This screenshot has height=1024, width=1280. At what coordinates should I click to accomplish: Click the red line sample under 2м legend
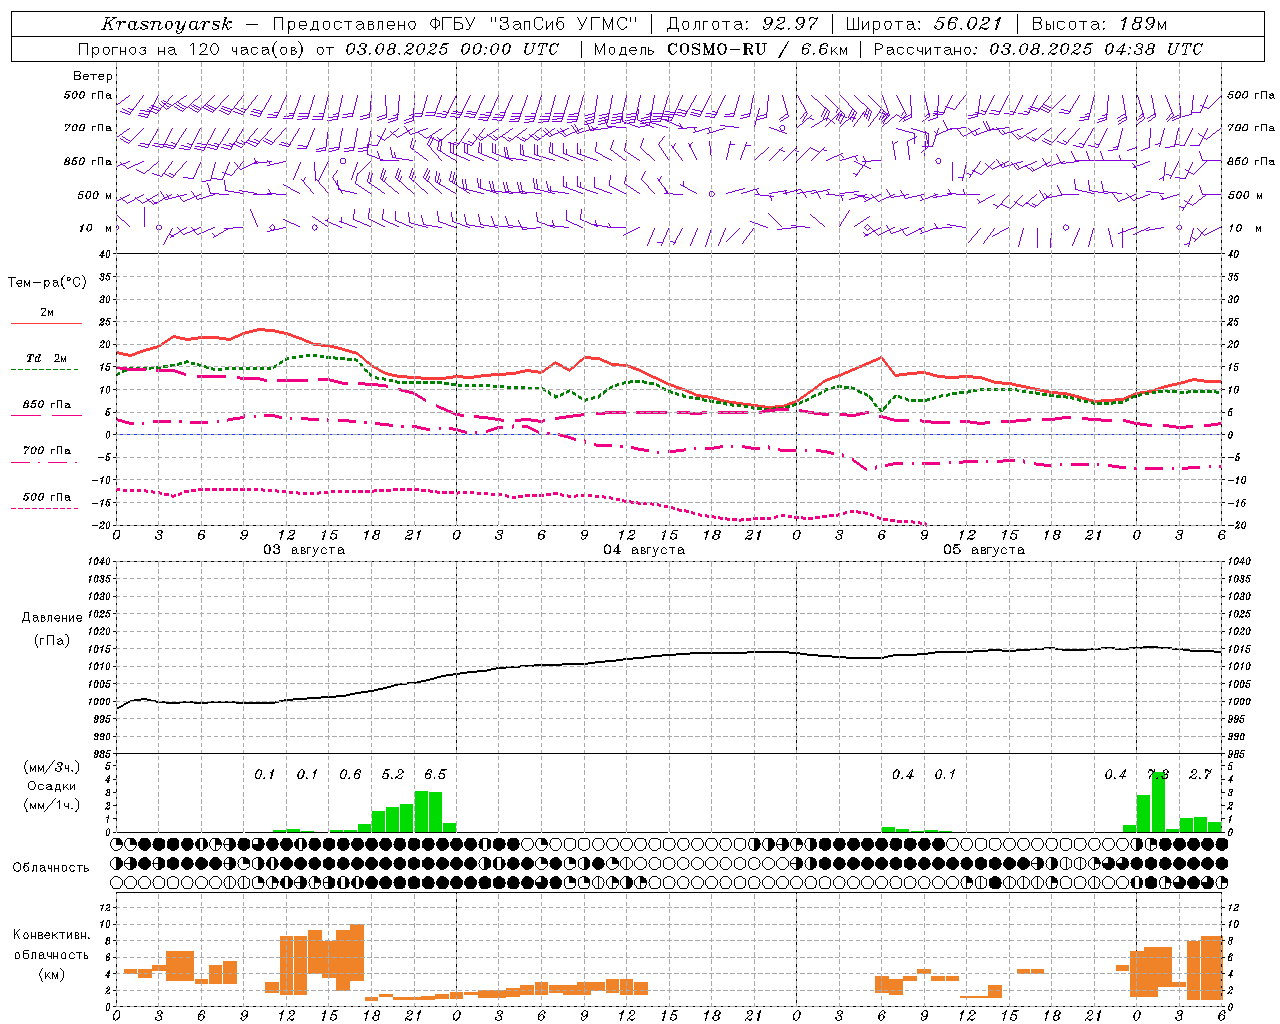click(x=46, y=324)
